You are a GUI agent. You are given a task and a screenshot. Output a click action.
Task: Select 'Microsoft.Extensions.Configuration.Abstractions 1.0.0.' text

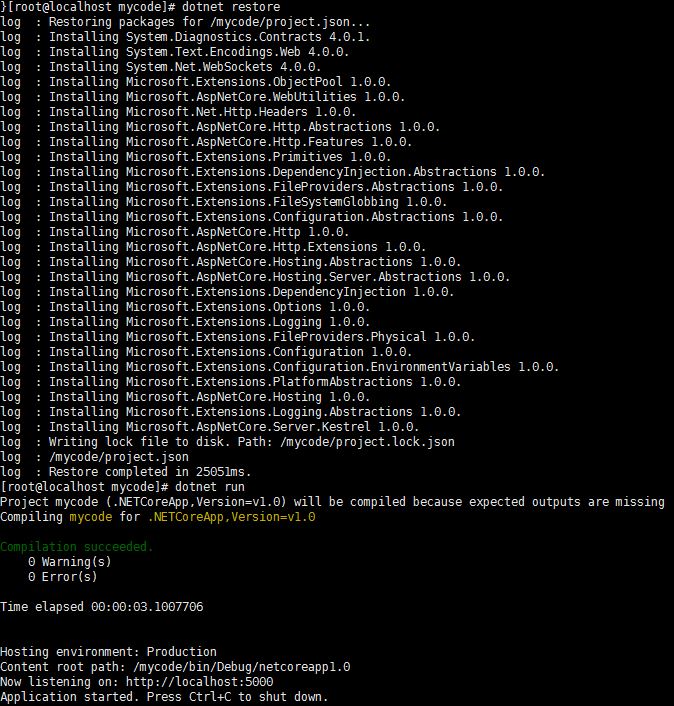(x=314, y=217)
